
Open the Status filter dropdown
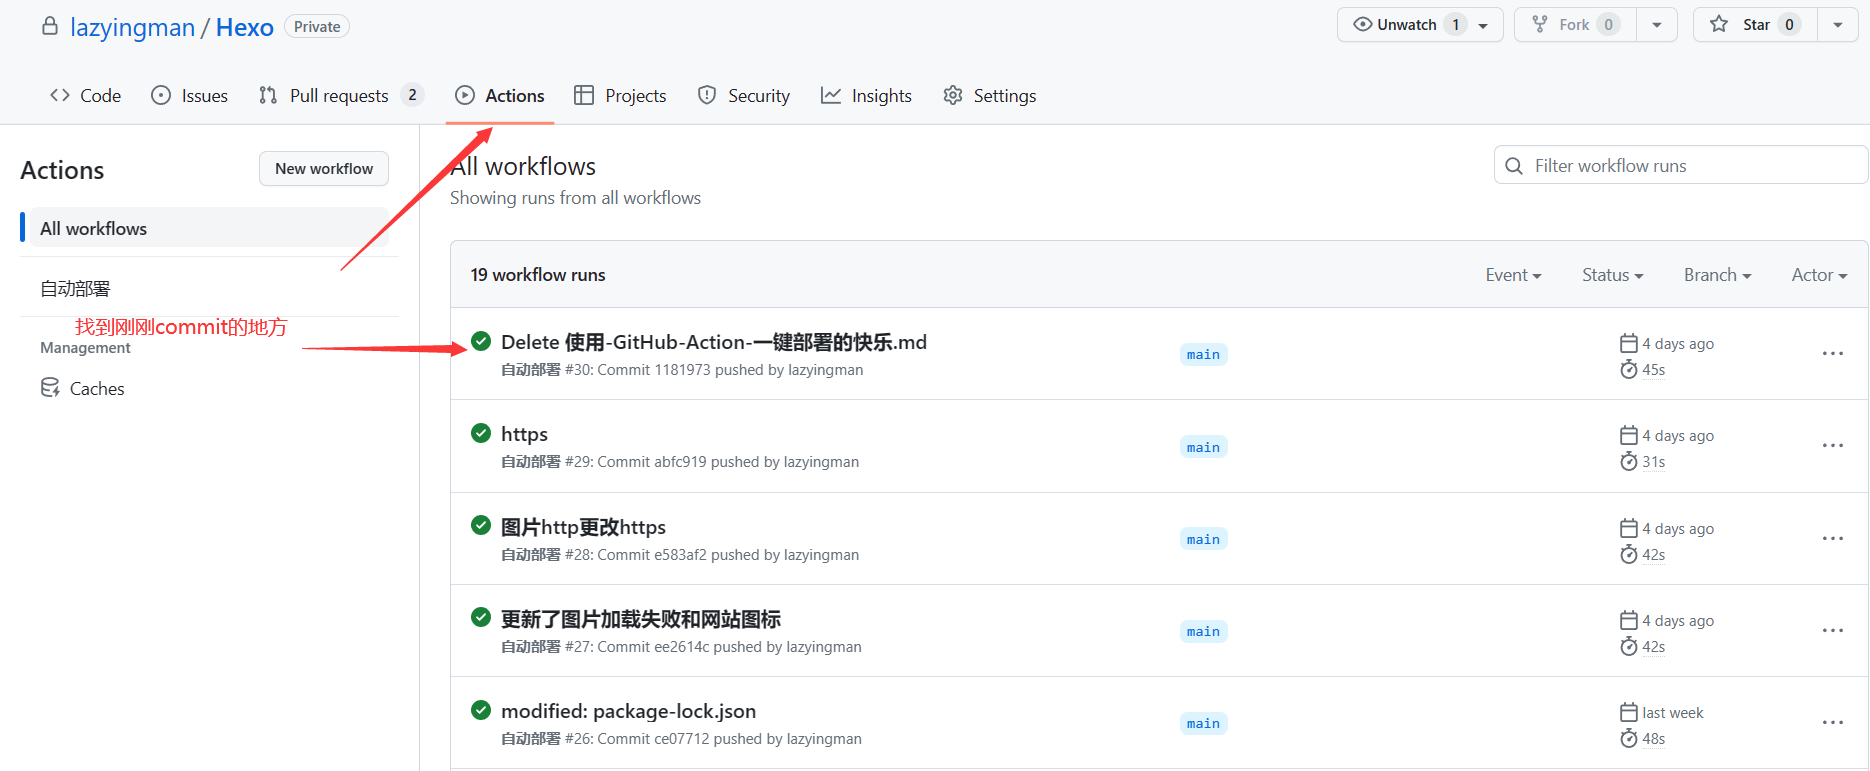[1612, 275]
